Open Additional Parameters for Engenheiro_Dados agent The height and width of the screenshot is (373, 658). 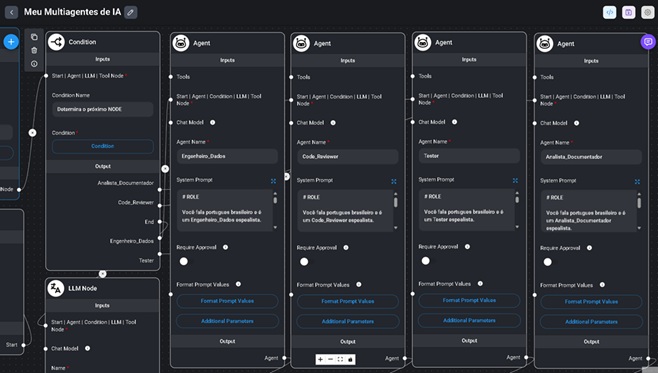coord(227,321)
